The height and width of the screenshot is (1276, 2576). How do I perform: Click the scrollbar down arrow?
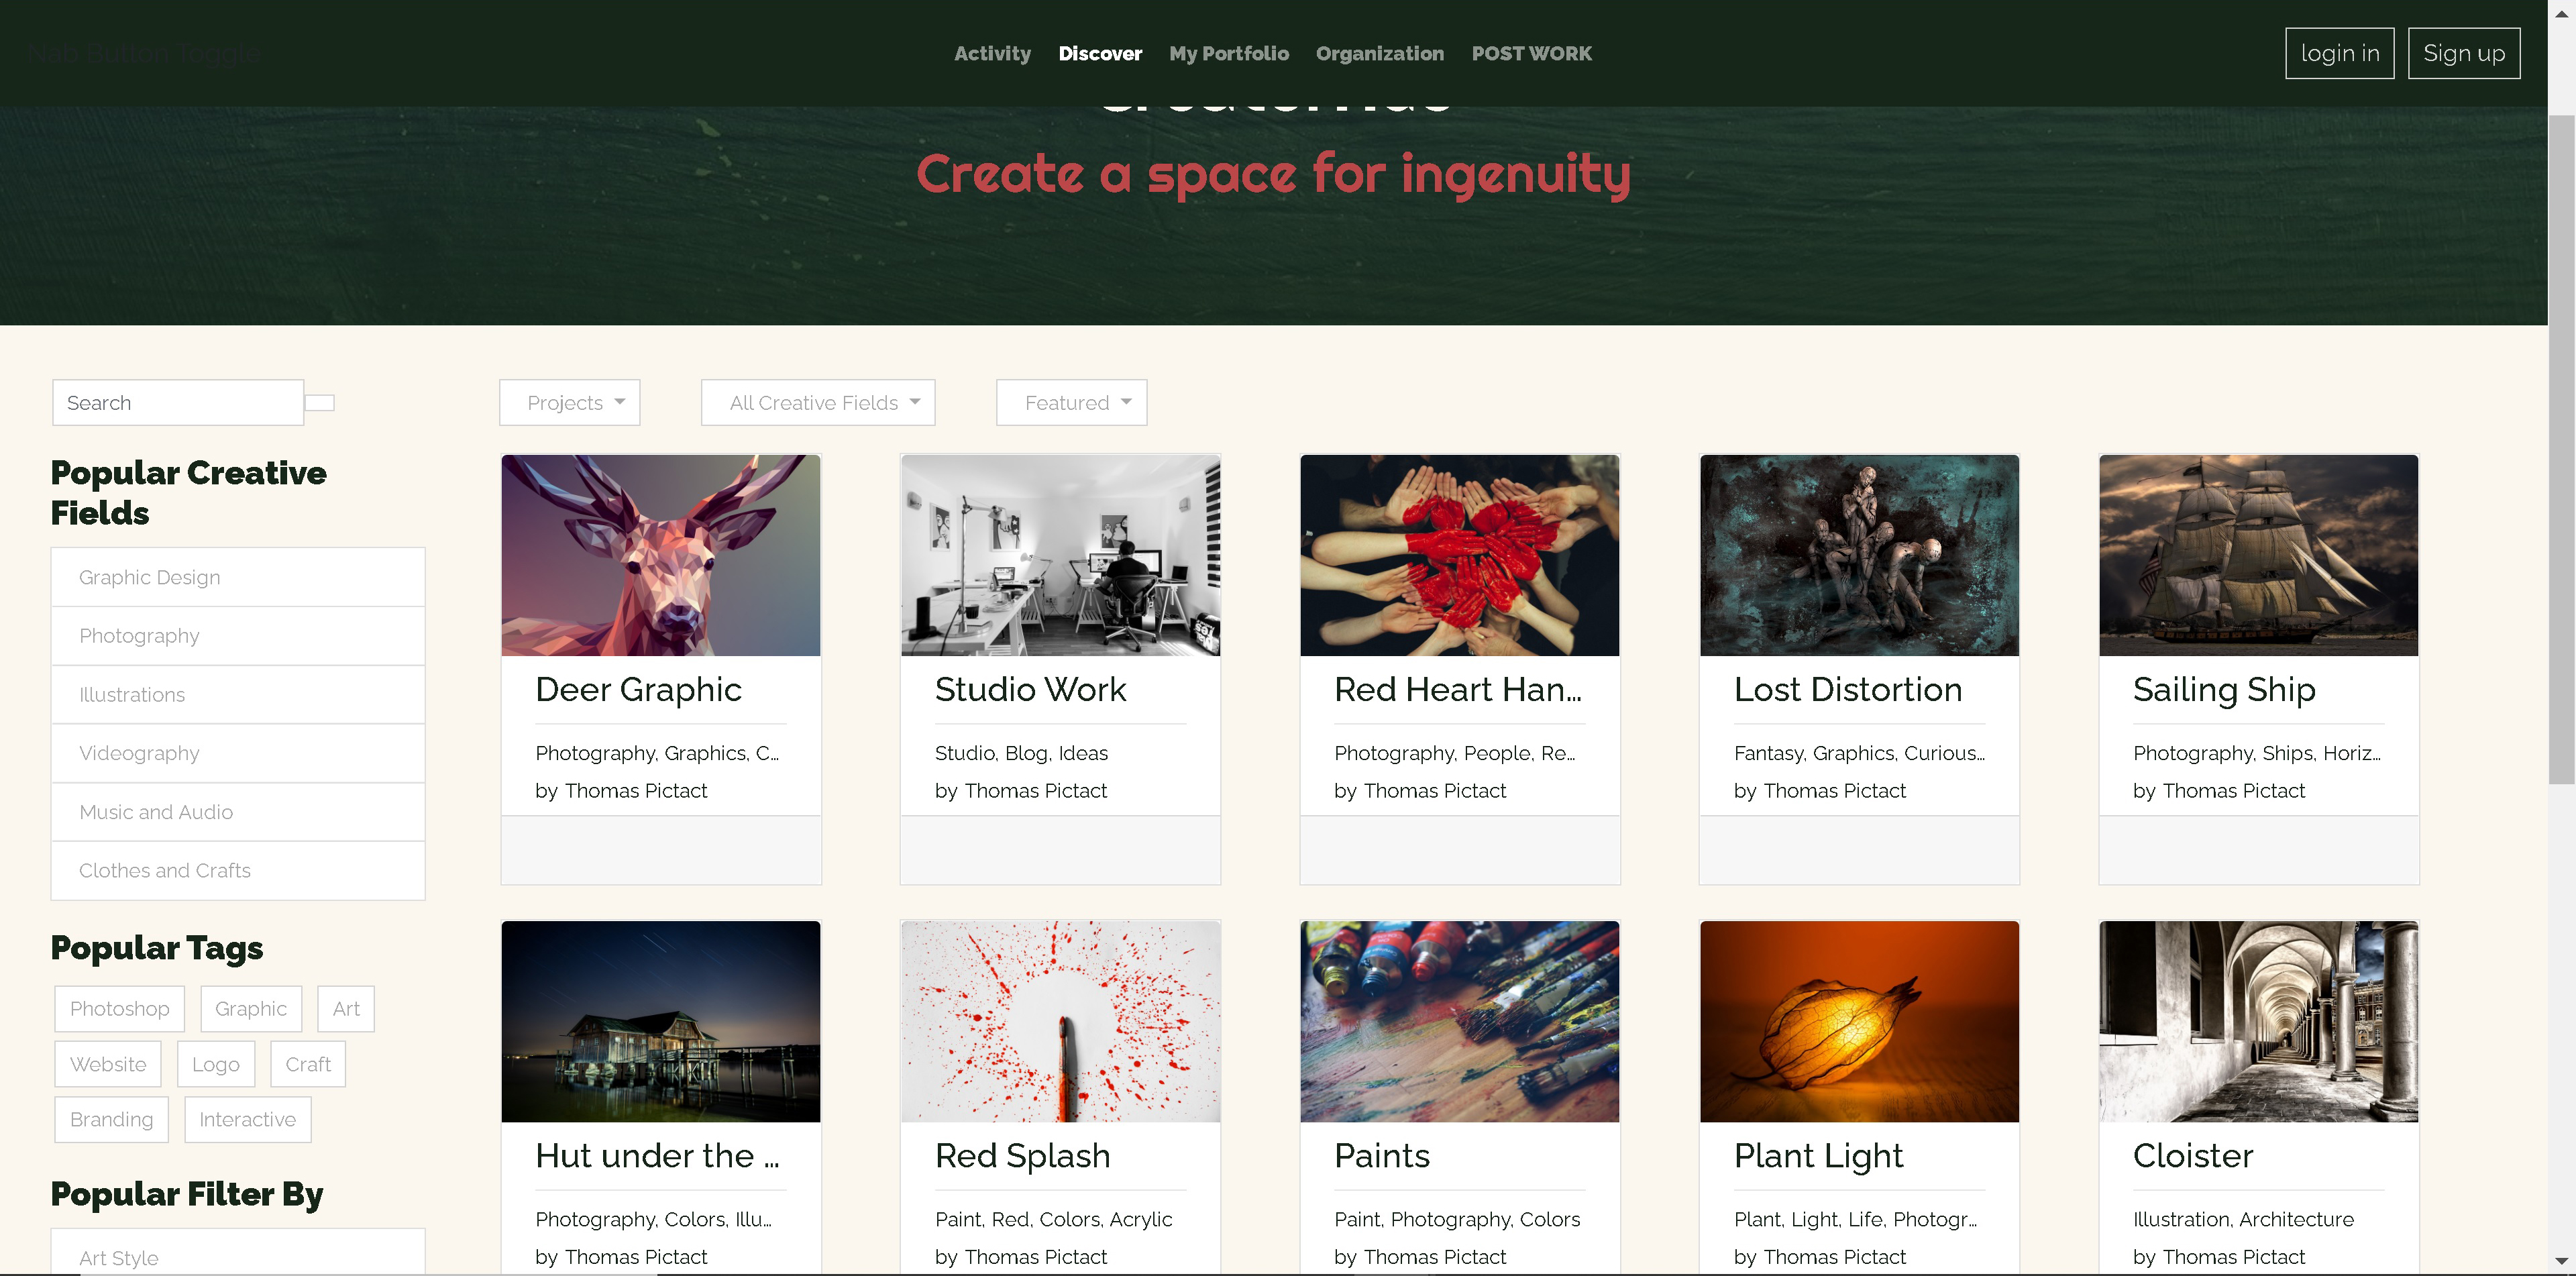tap(2561, 1261)
